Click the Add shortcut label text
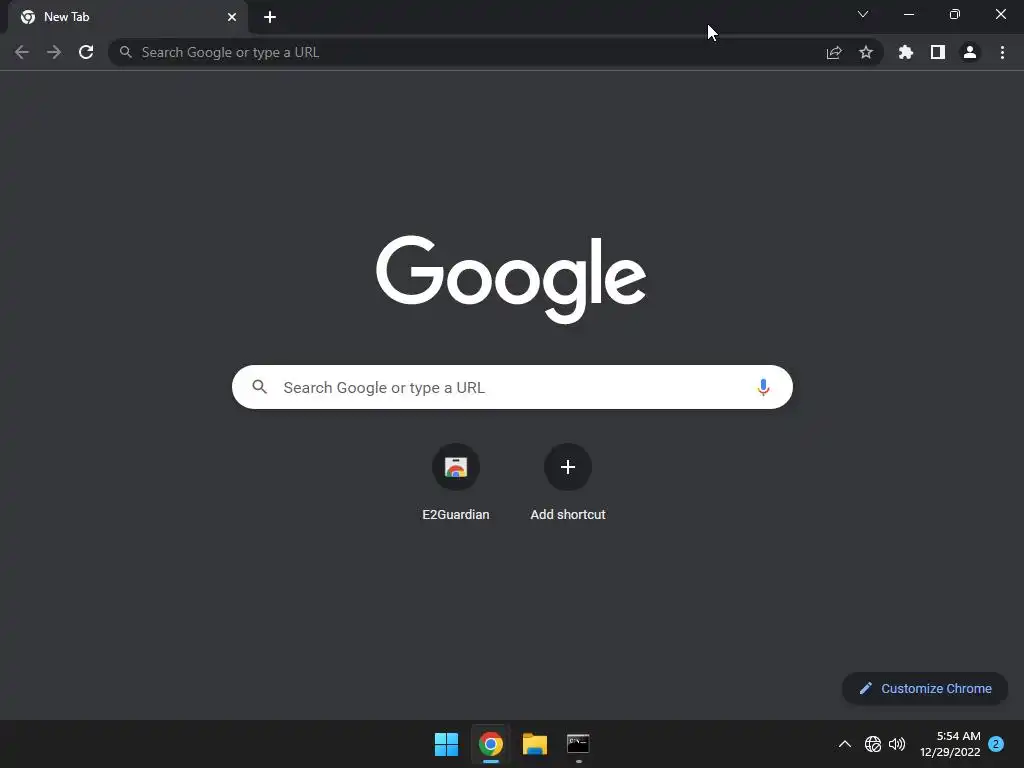 click(568, 515)
